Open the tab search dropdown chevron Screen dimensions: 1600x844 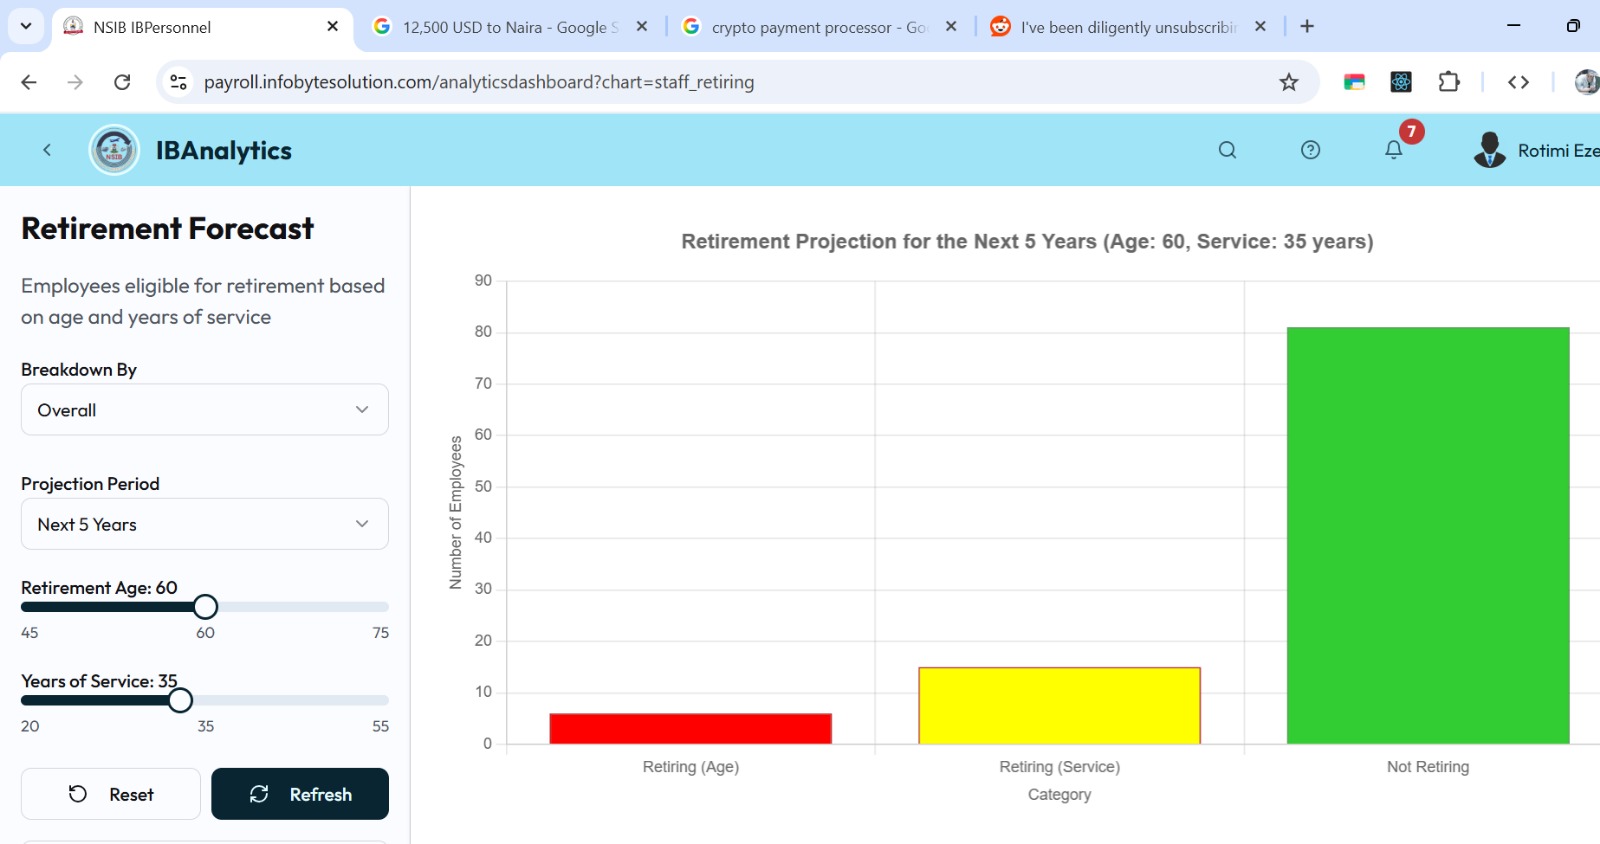(x=26, y=27)
